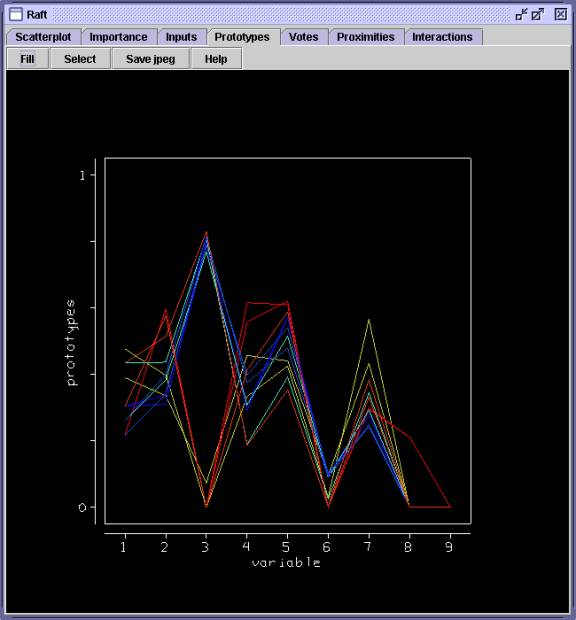Image resolution: width=576 pixels, height=620 pixels.
Task: Close the Raft window
Action: 561,15
